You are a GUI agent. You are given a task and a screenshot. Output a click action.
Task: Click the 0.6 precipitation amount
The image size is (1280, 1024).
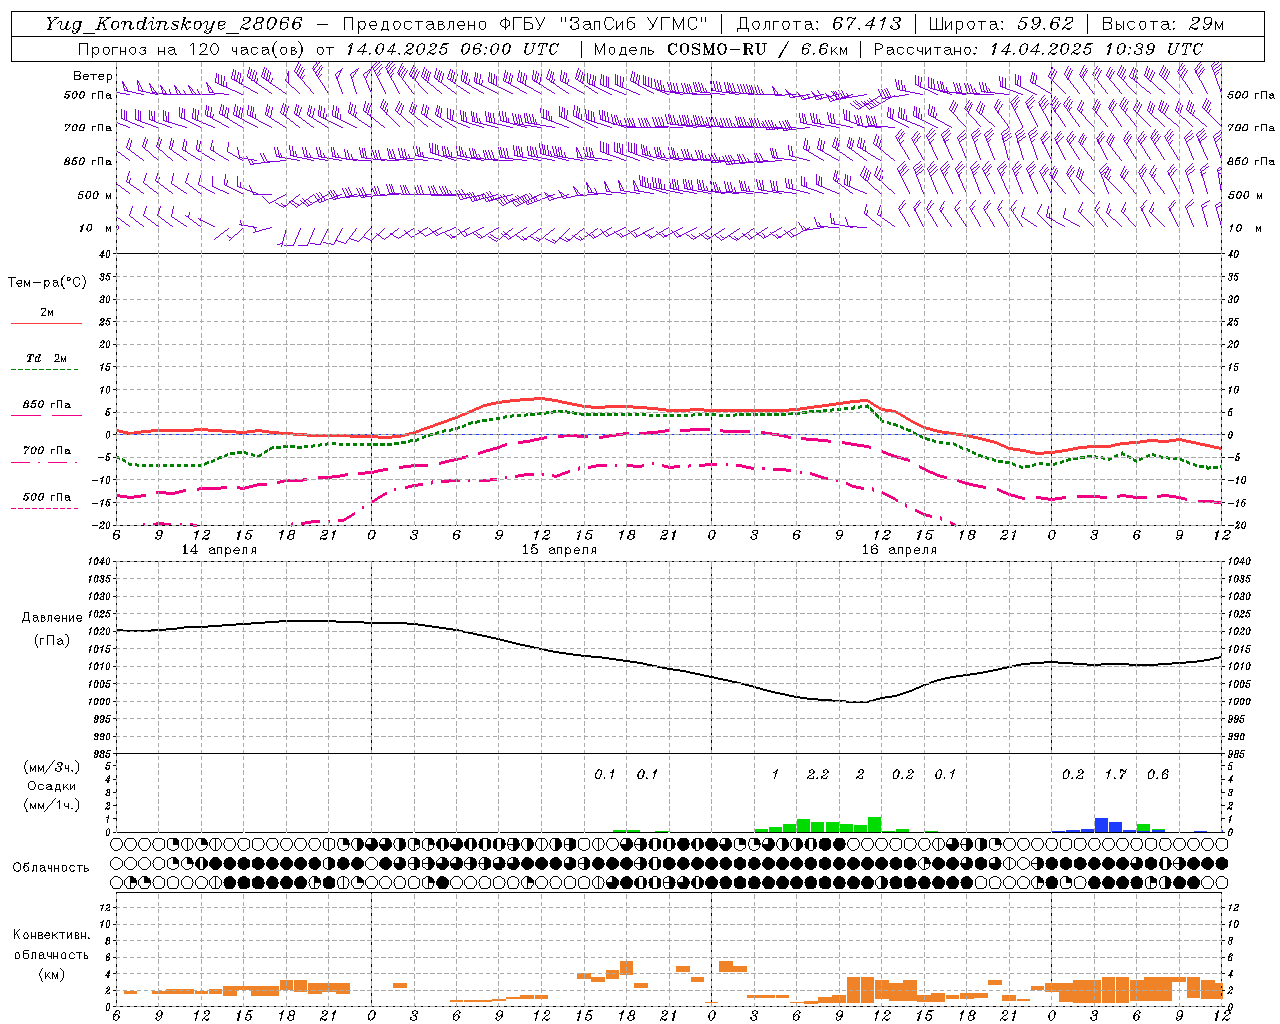(x=1157, y=774)
